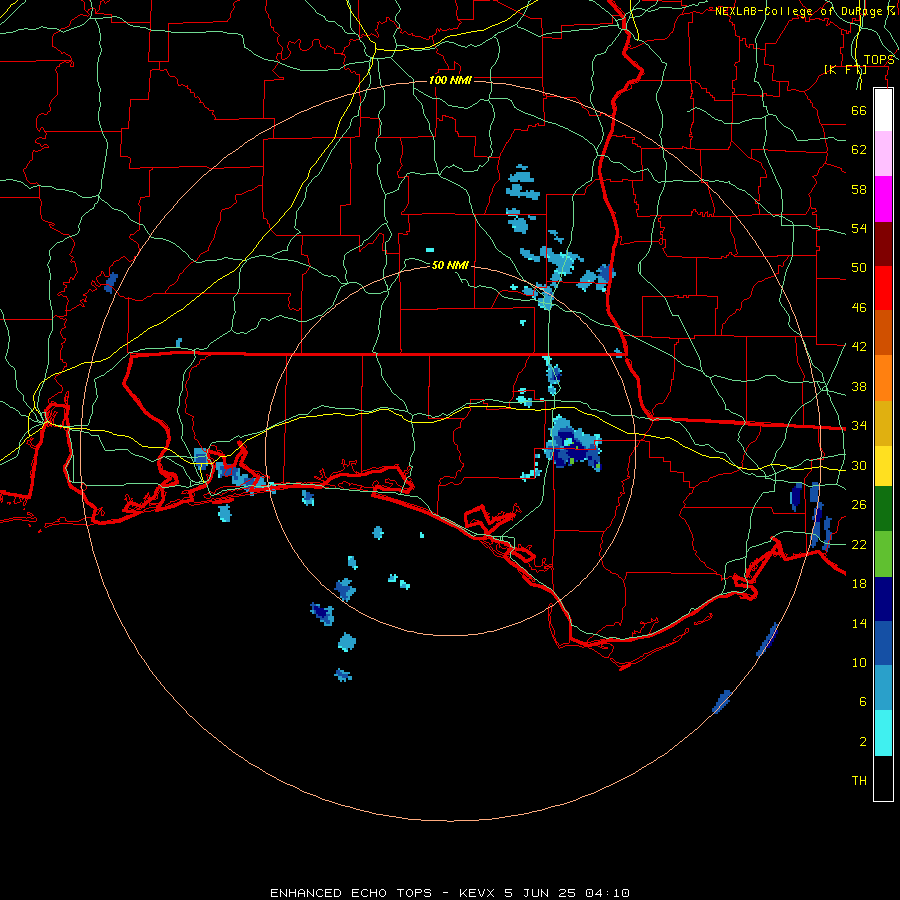Select the dark red (maroon) legend swatch
900x900 pixels.
coord(883,244)
